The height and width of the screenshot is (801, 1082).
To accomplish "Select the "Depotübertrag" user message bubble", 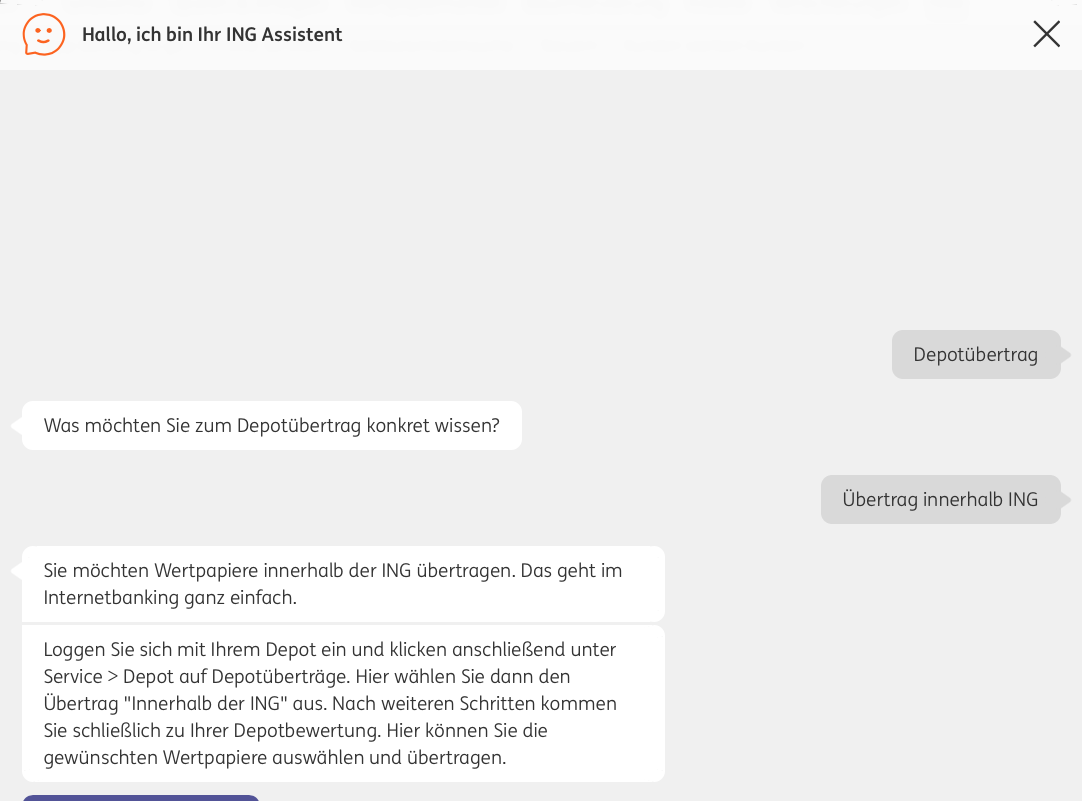I will pyautogui.click(x=976, y=355).
